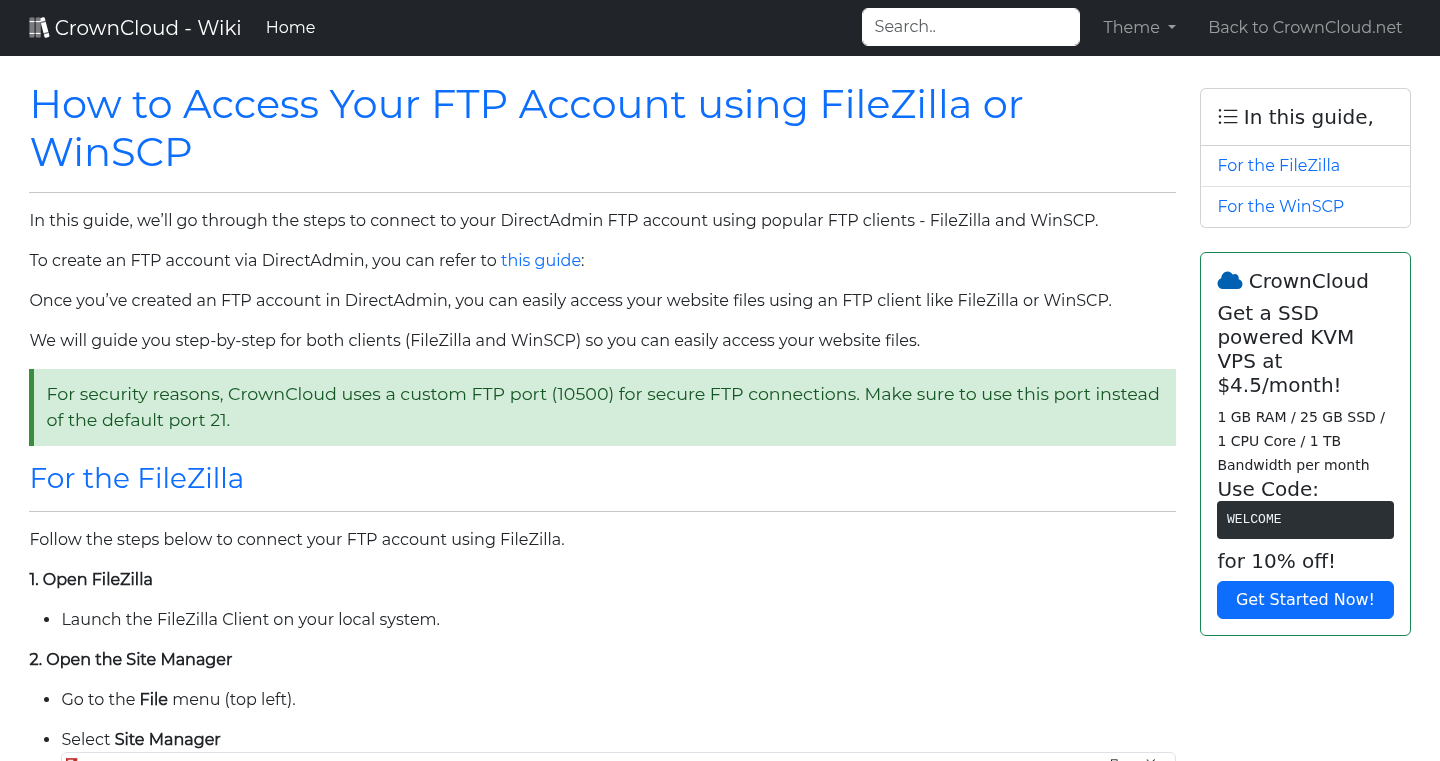Click the green security notice about port 10500
This screenshot has width=1440, height=761.
point(602,407)
